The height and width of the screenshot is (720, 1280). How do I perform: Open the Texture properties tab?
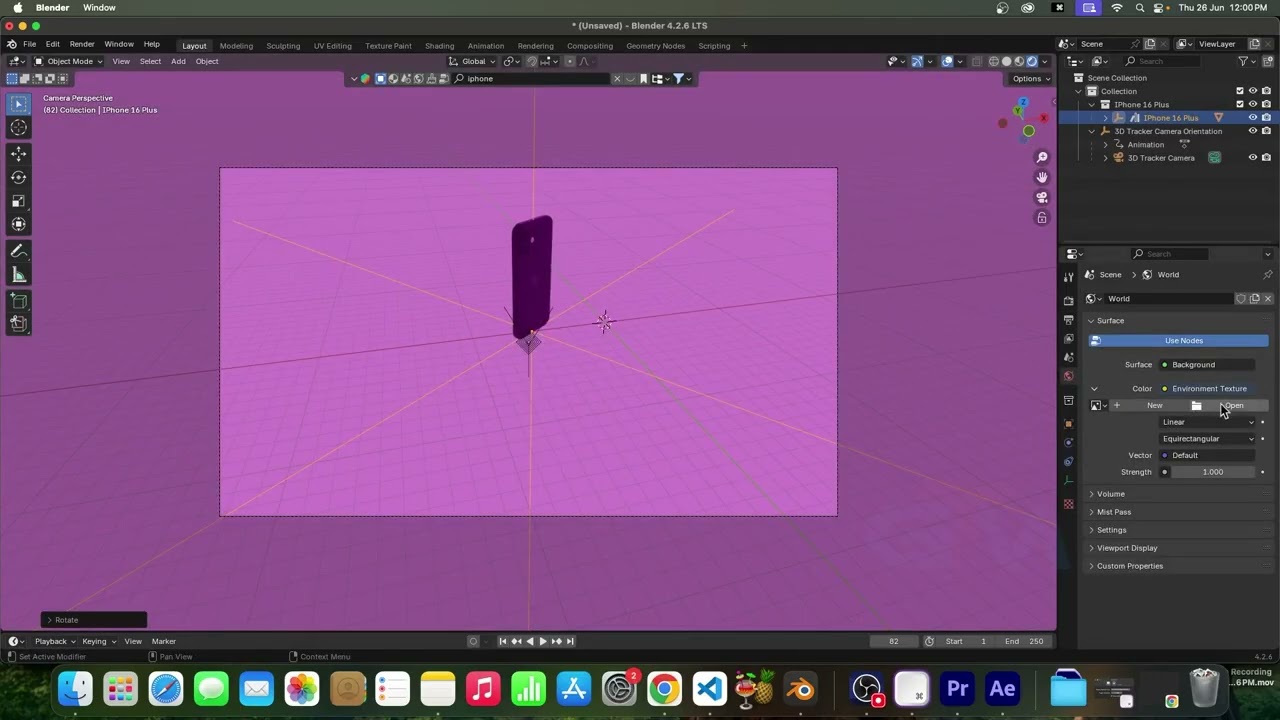[1068, 504]
